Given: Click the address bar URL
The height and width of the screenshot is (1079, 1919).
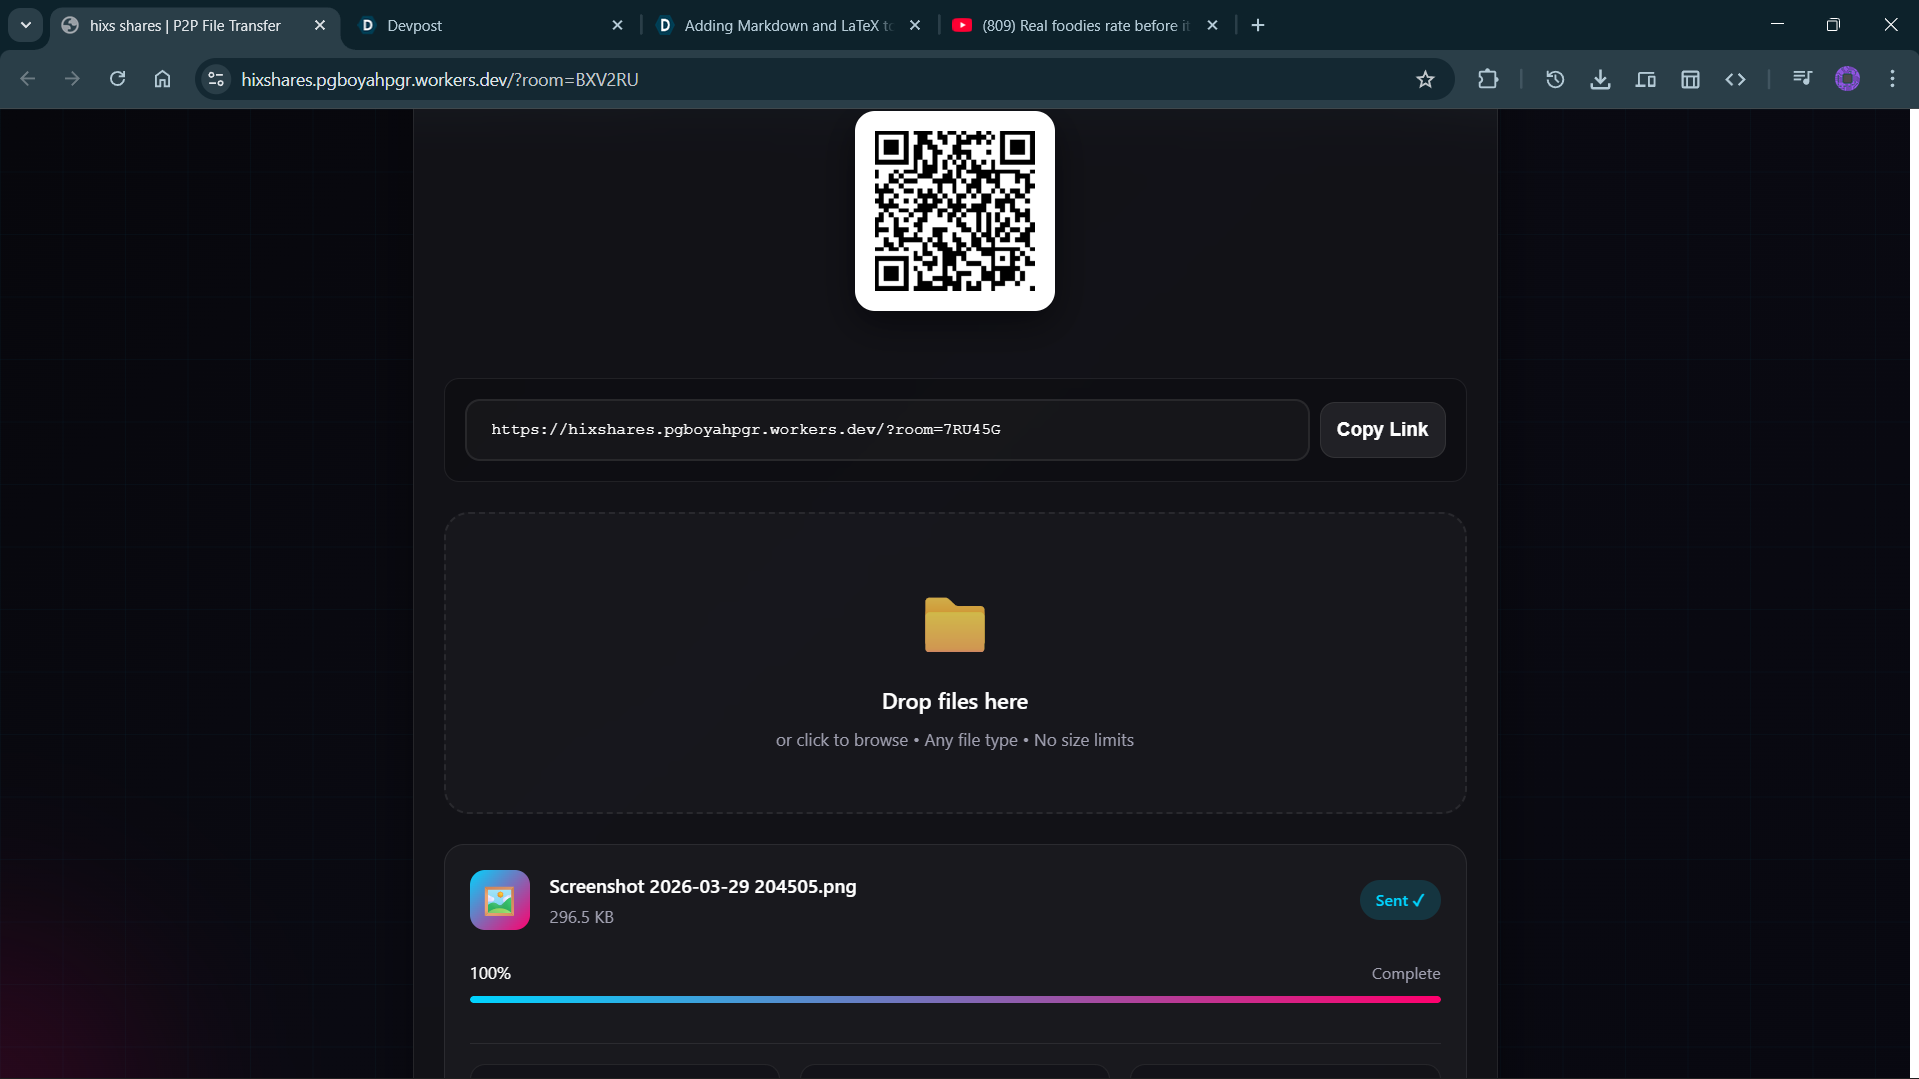Looking at the screenshot, I should (440, 79).
